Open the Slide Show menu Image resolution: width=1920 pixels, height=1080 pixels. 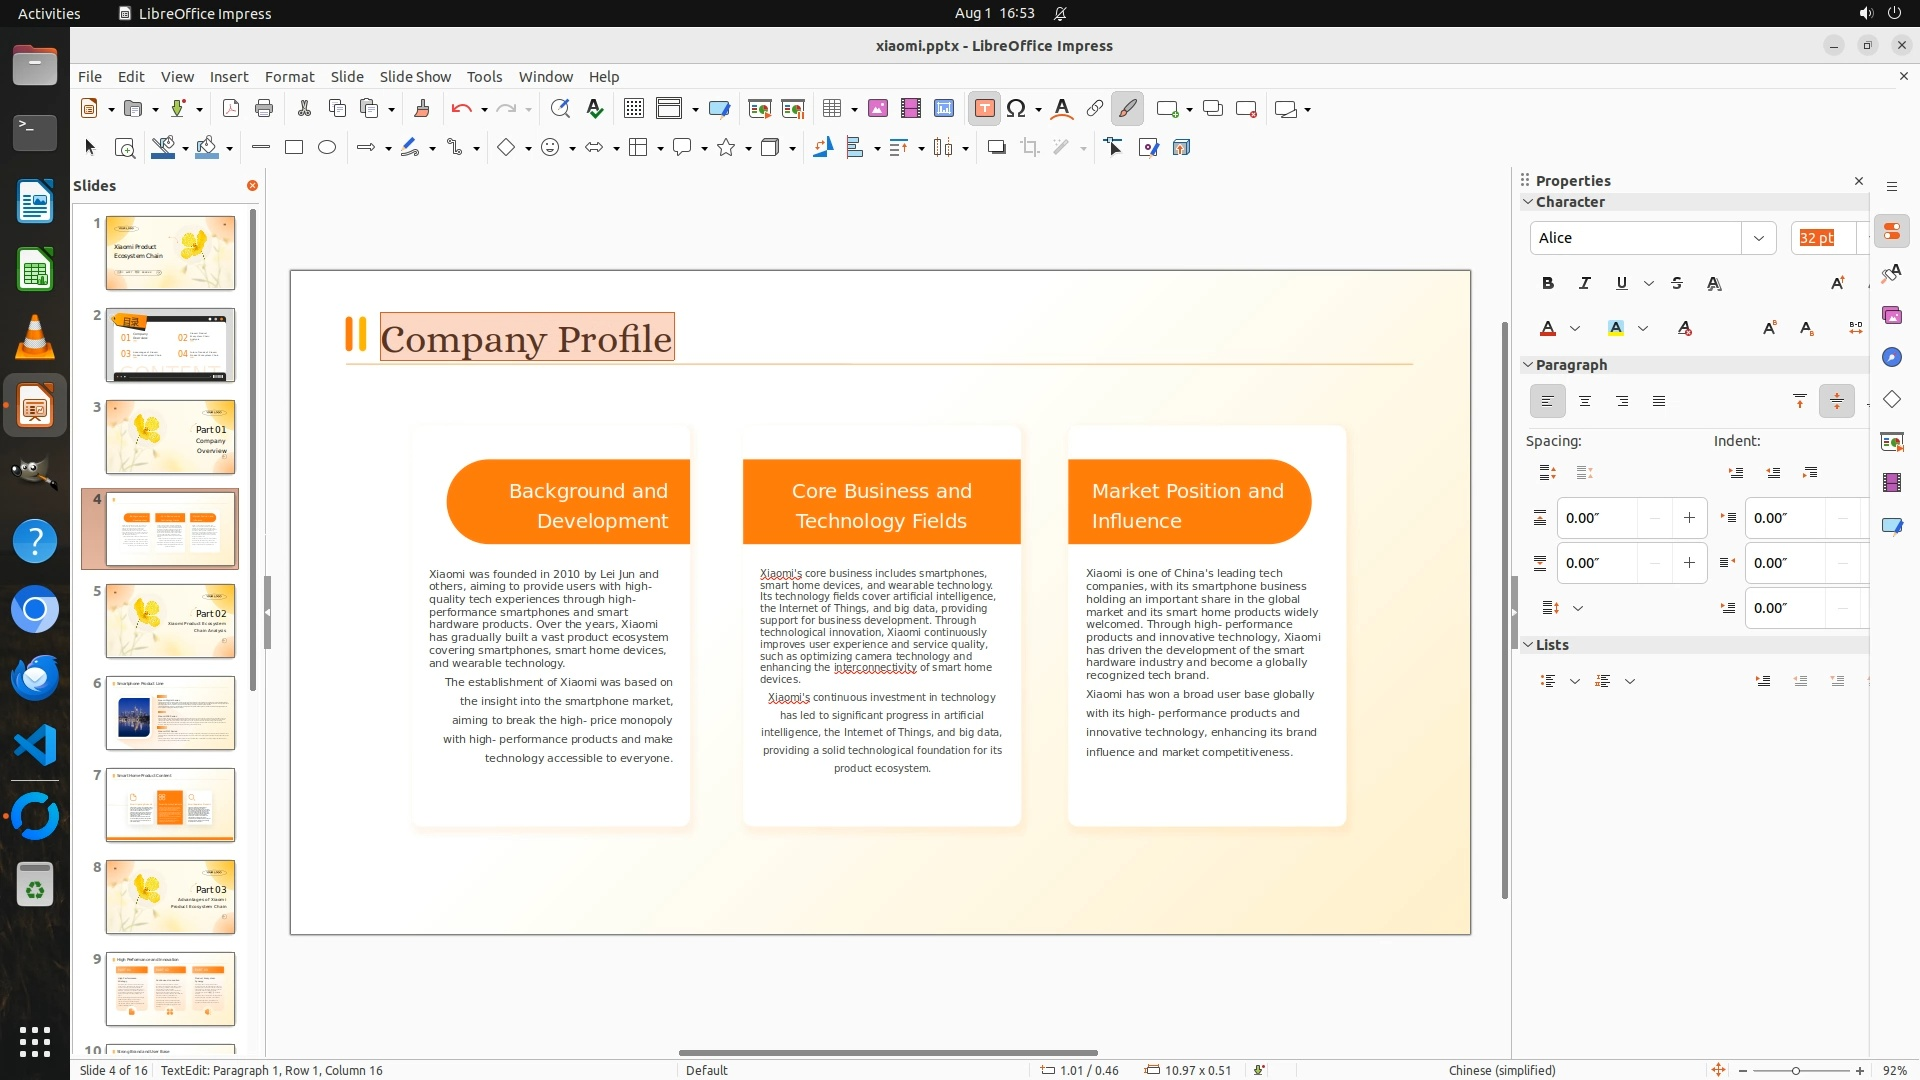[x=415, y=77]
